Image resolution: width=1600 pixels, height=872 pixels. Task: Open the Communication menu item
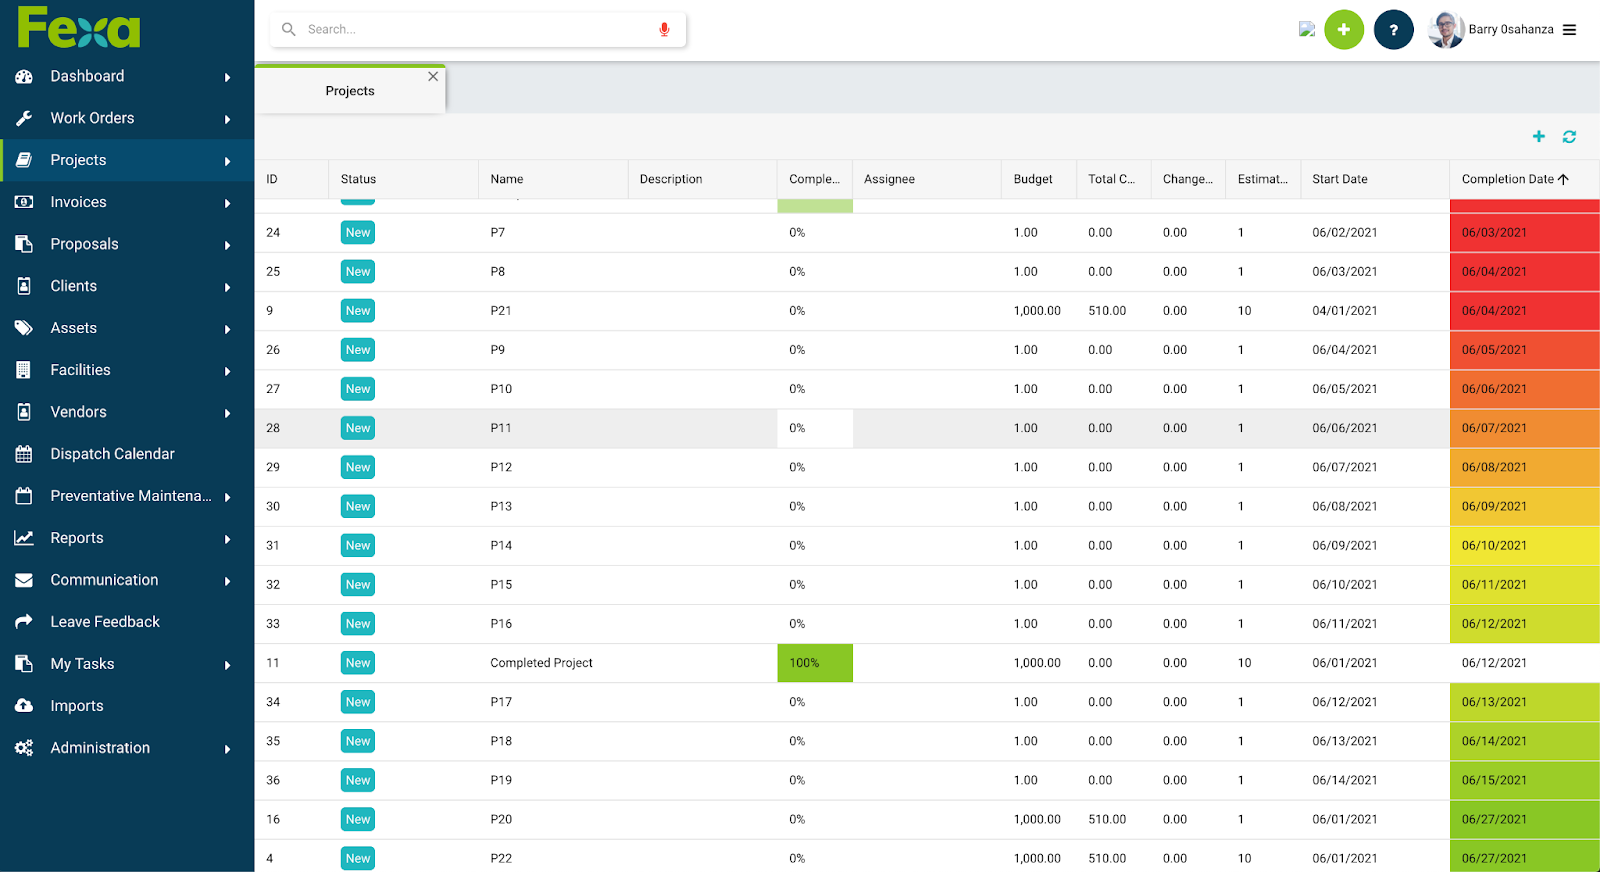click(x=127, y=580)
